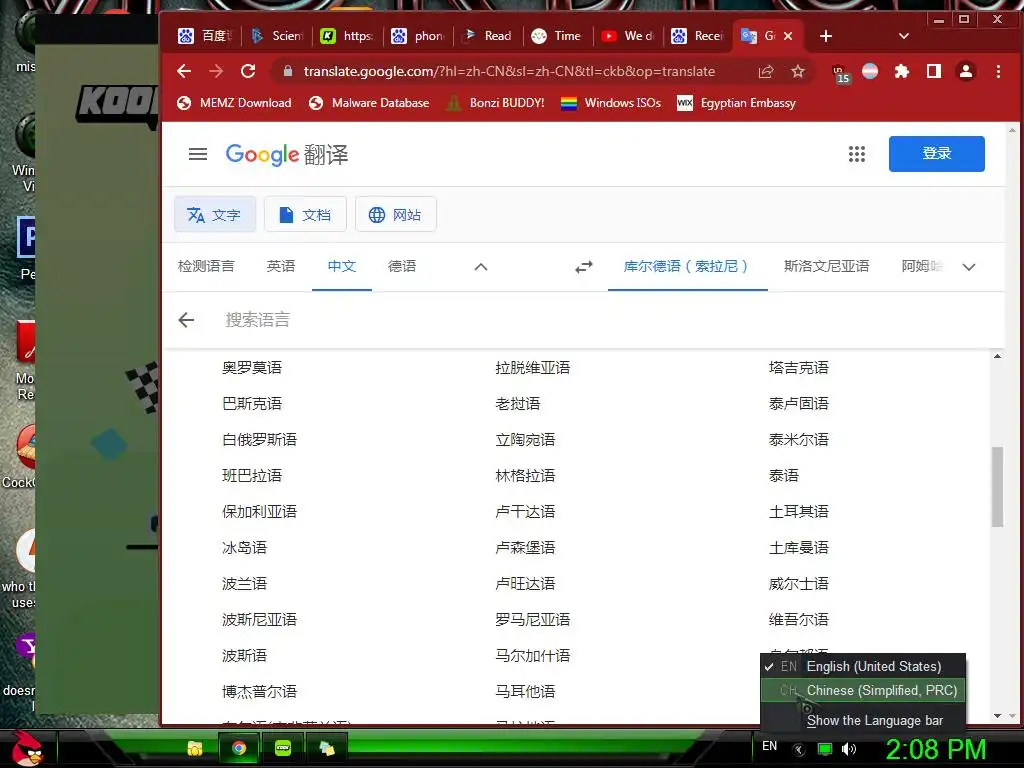Share this page from address bar
The width and height of the screenshot is (1024, 768).
pos(765,71)
